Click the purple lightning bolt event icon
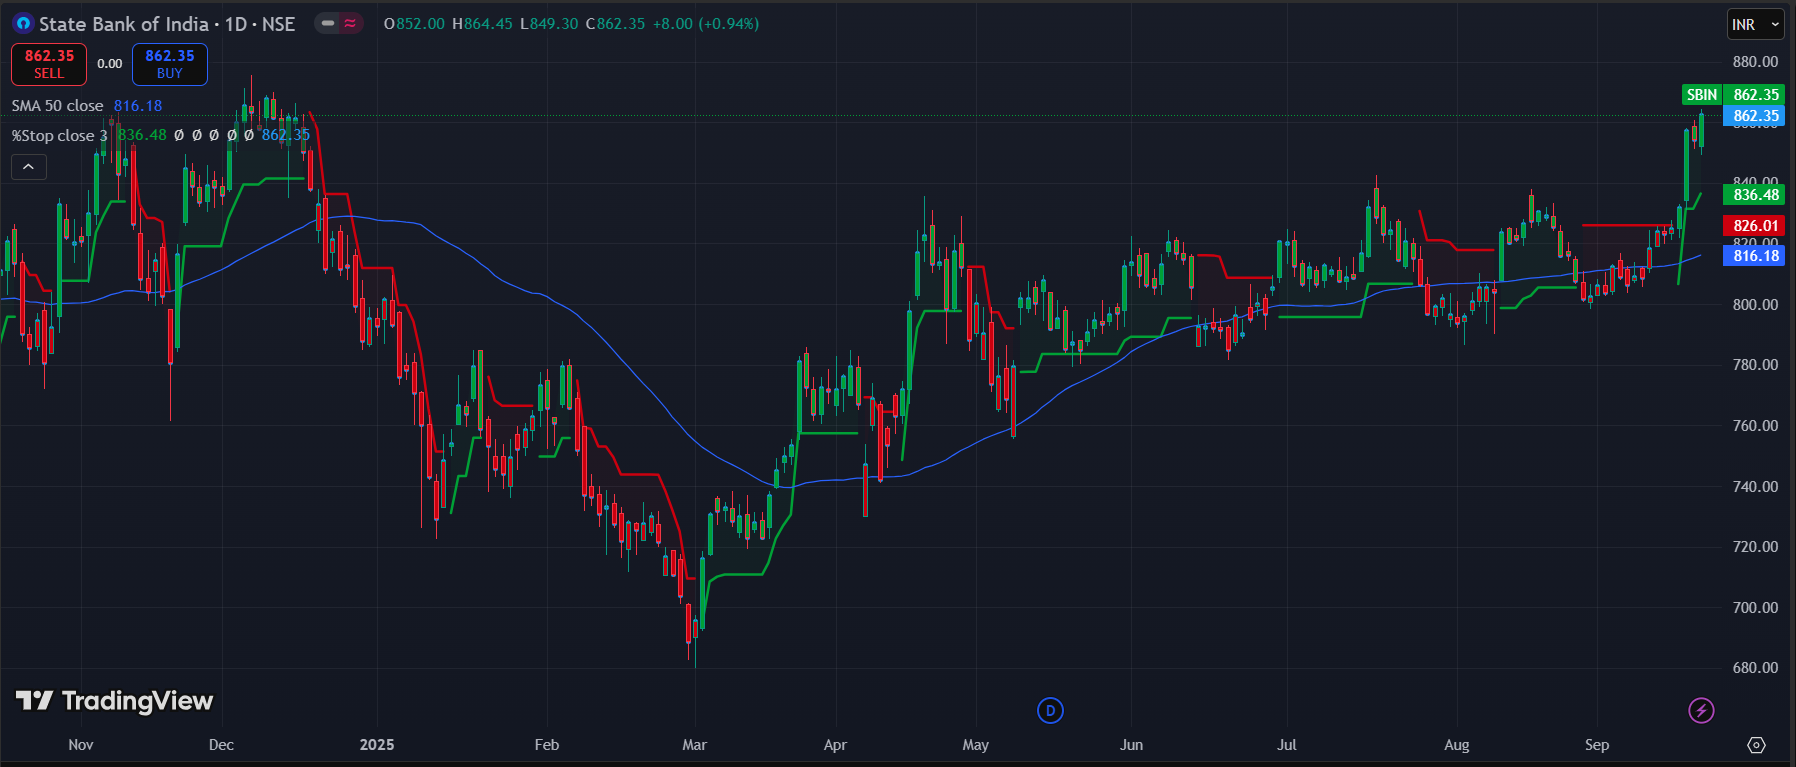1796x767 pixels. (x=1701, y=710)
